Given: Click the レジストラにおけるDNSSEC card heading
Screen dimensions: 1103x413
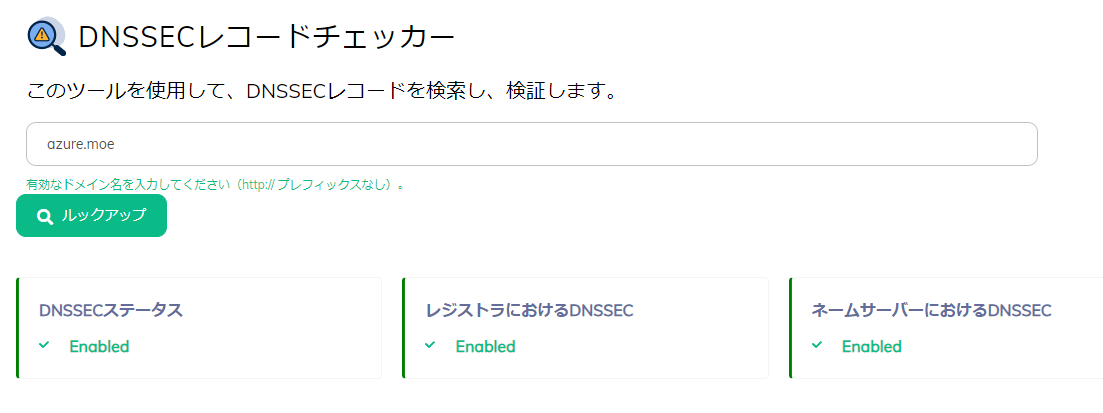Looking at the screenshot, I should coord(529,310).
